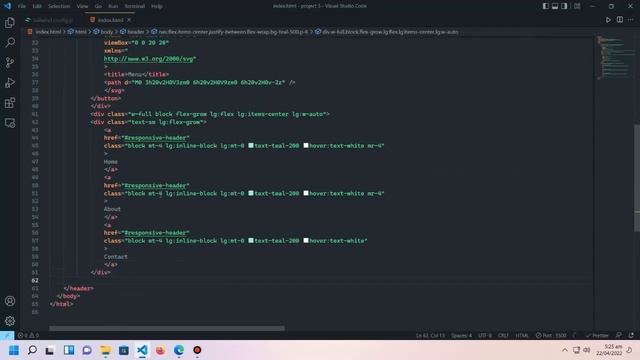Change file encoding UTF-8
Image resolution: width=640 pixels, height=360 pixels.
[485, 336]
